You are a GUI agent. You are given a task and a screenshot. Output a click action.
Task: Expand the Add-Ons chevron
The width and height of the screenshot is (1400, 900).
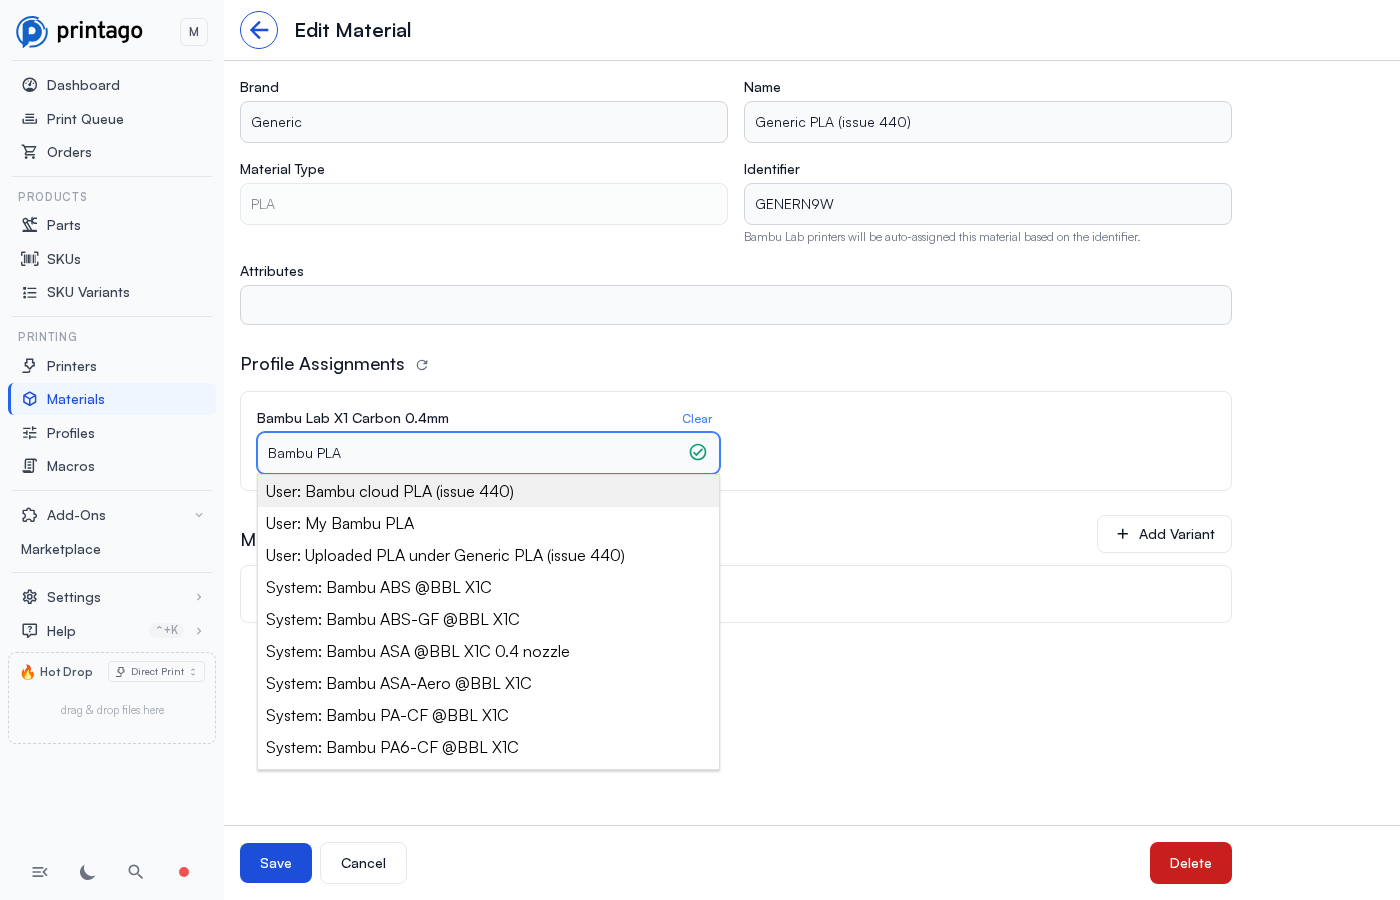(x=199, y=515)
